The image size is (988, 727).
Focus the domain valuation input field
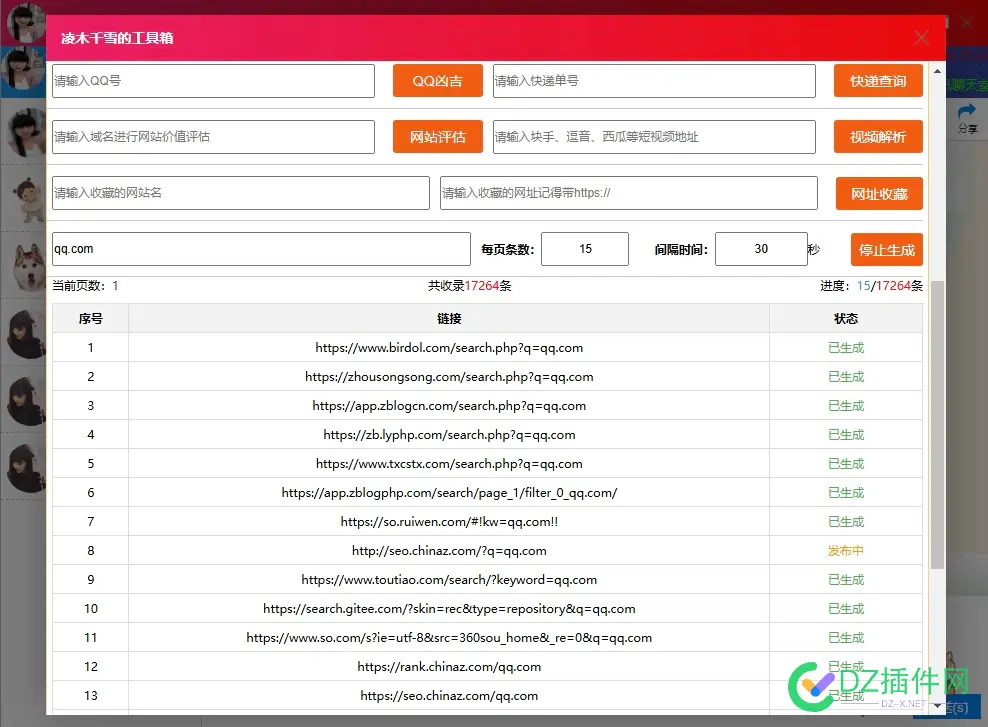(x=214, y=137)
